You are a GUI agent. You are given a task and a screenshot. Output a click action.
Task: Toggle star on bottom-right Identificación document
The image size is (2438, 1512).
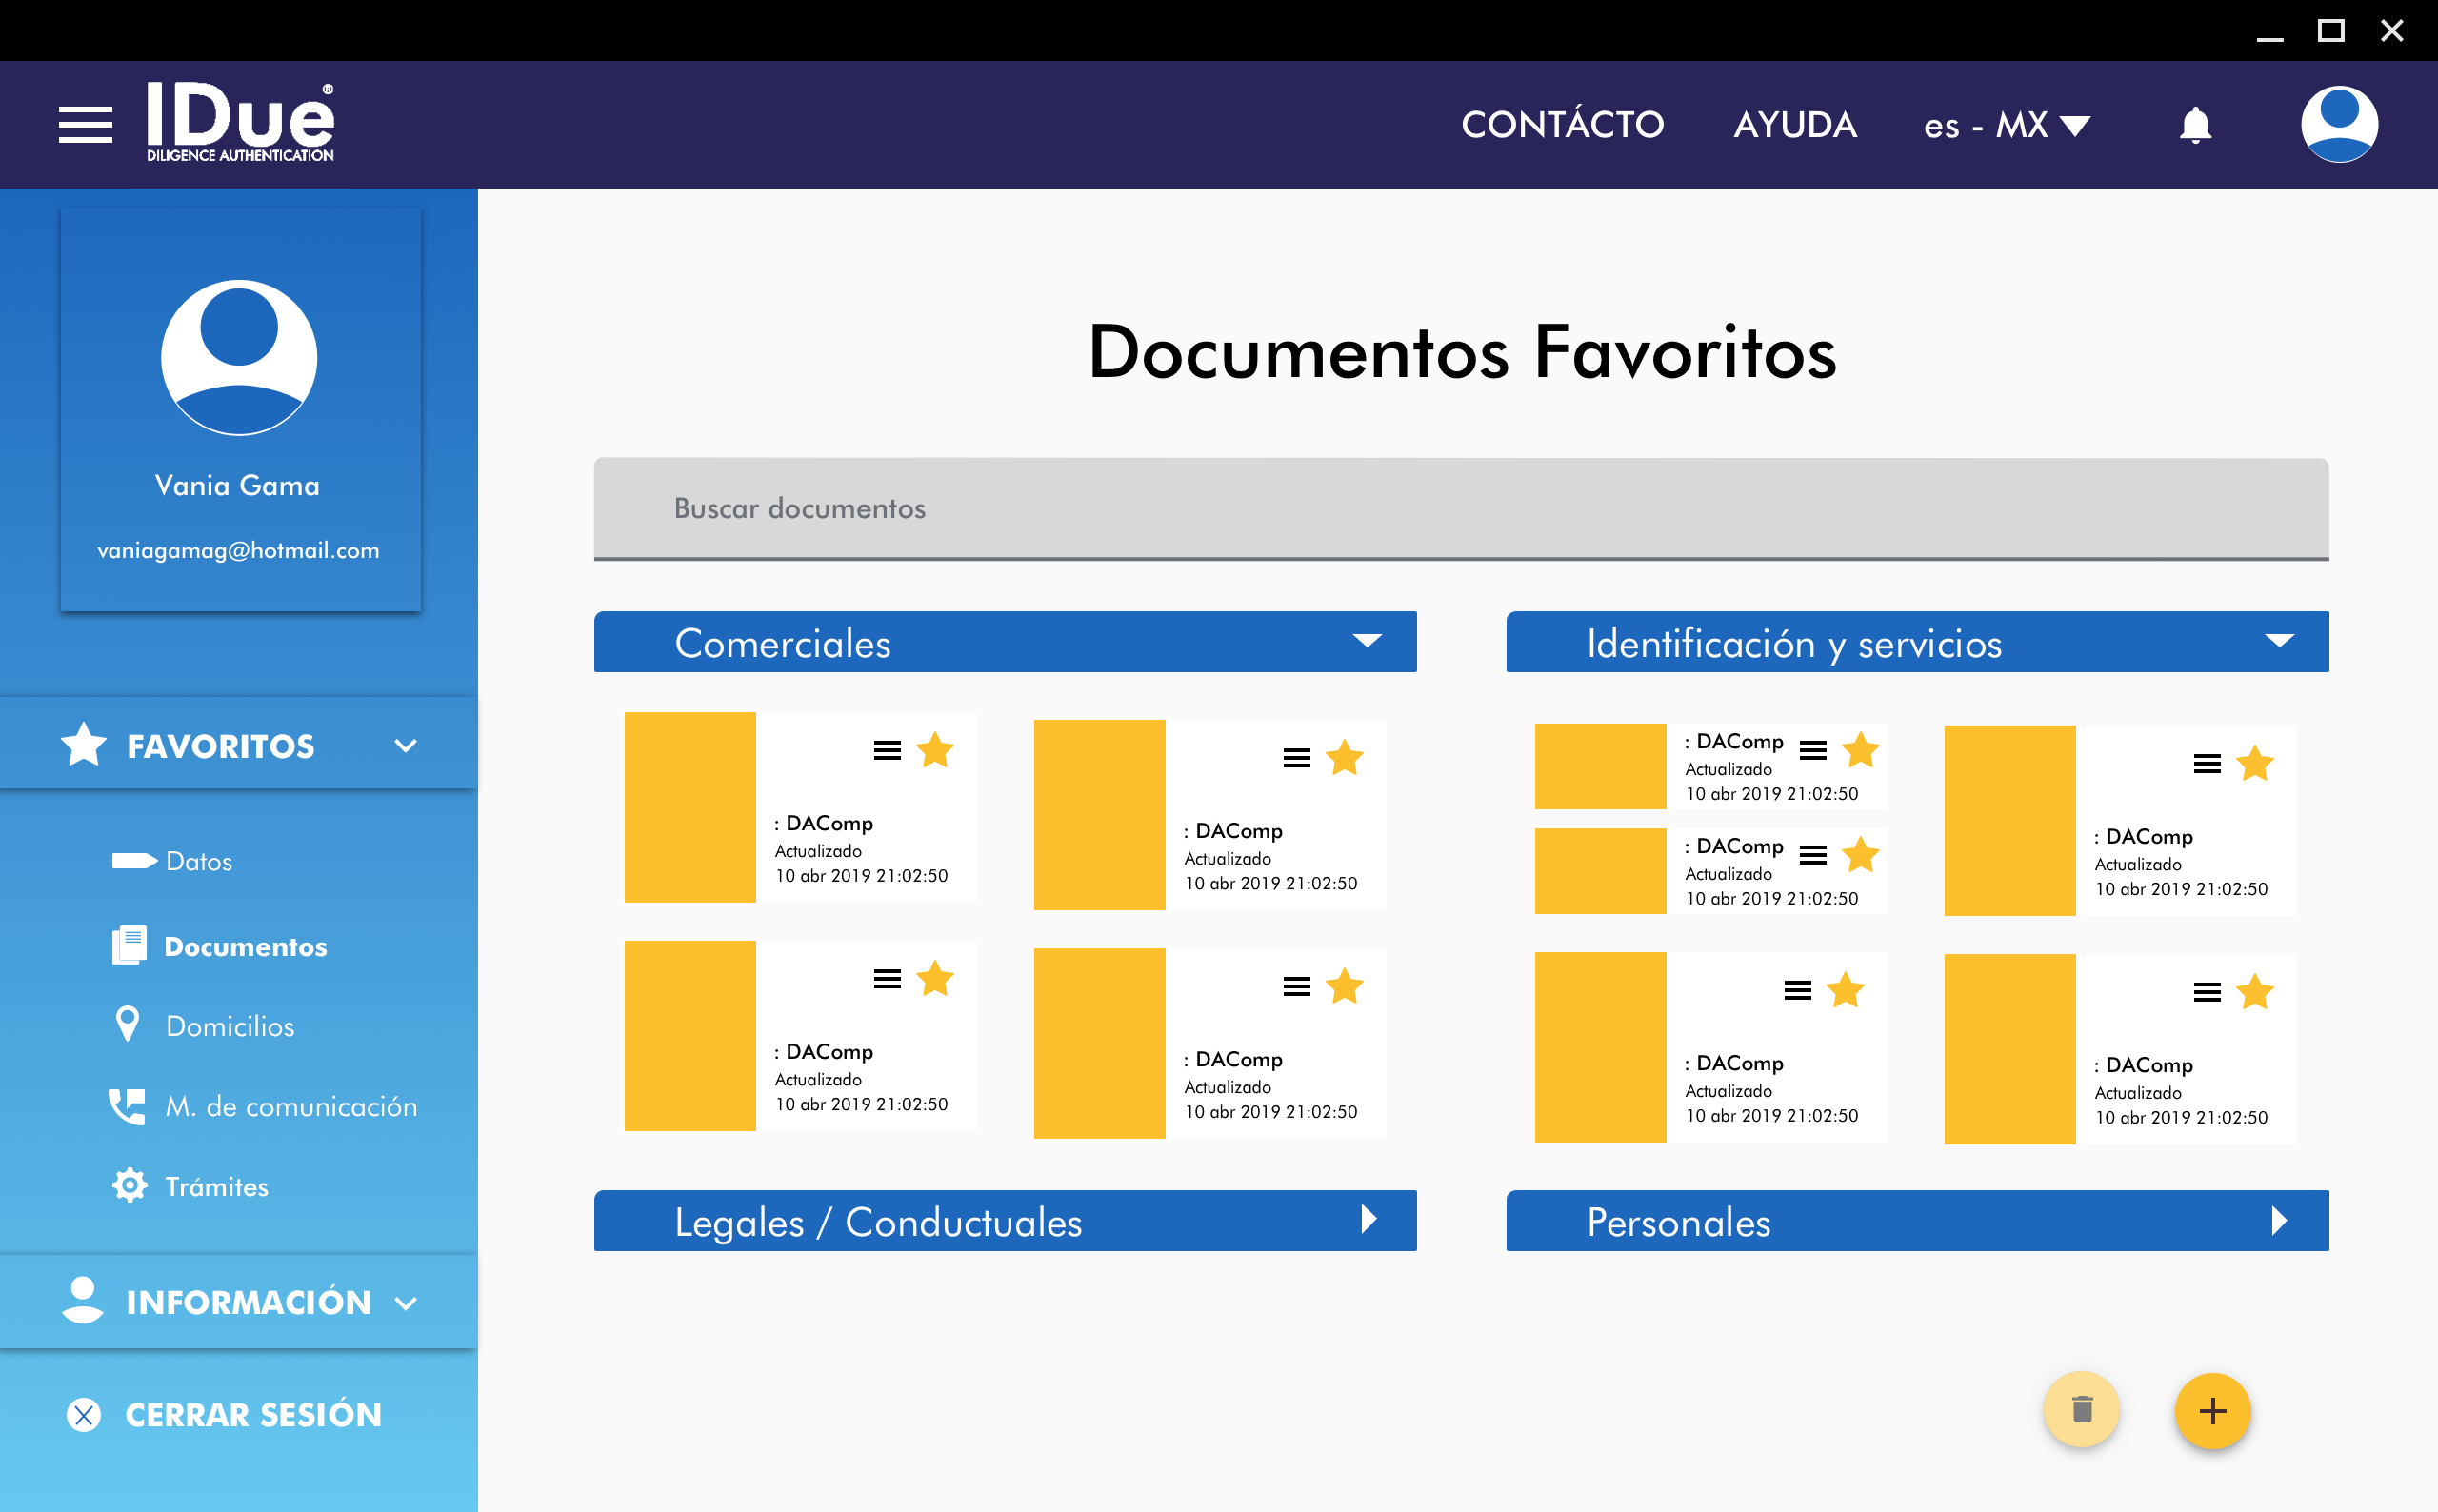(2254, 992)
